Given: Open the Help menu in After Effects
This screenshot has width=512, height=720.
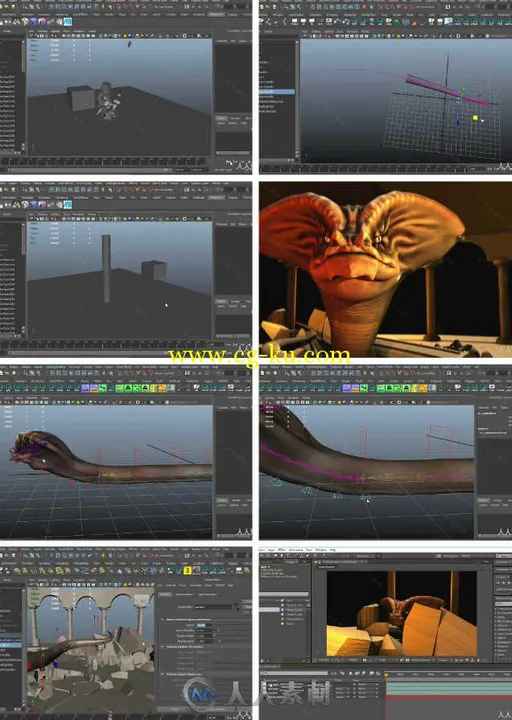Looking at the screenshot, I should pos(332,550).
